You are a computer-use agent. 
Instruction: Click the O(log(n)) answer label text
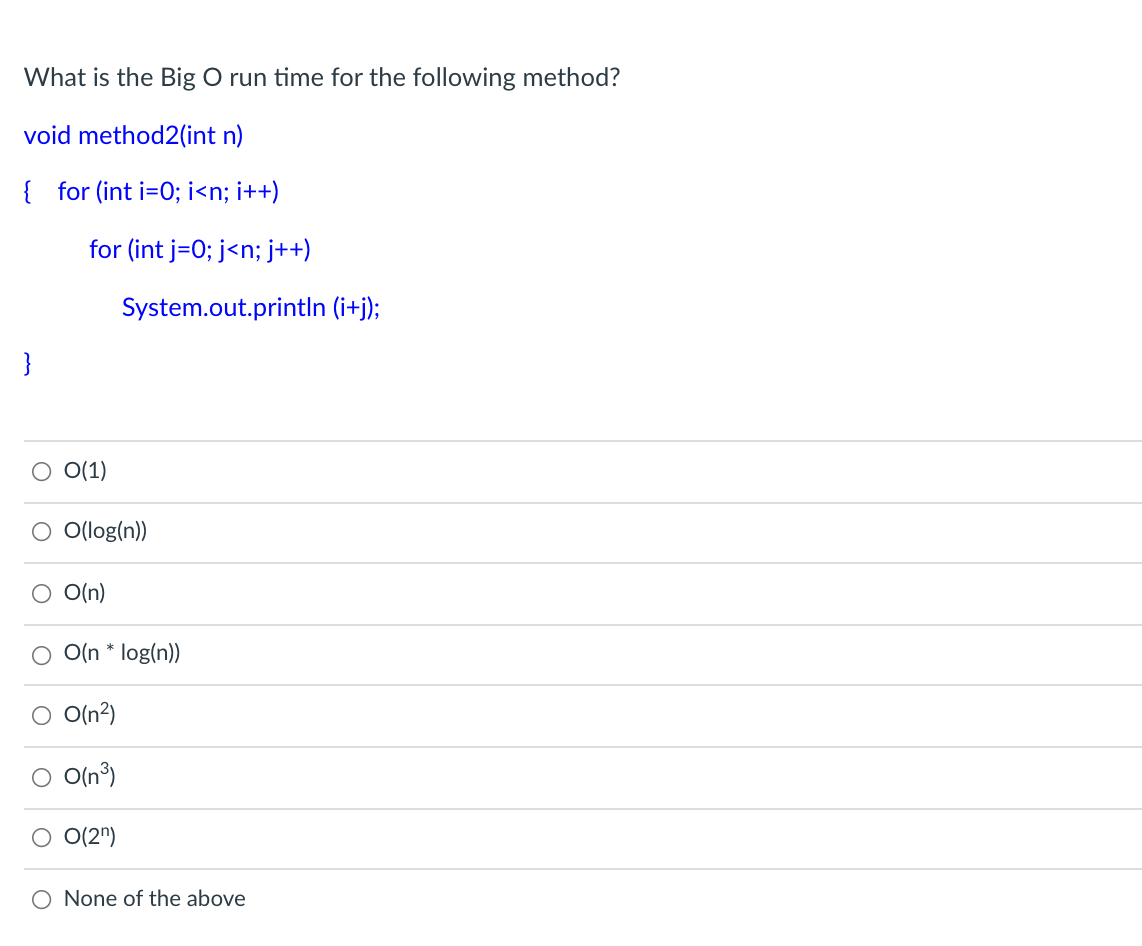106,531
